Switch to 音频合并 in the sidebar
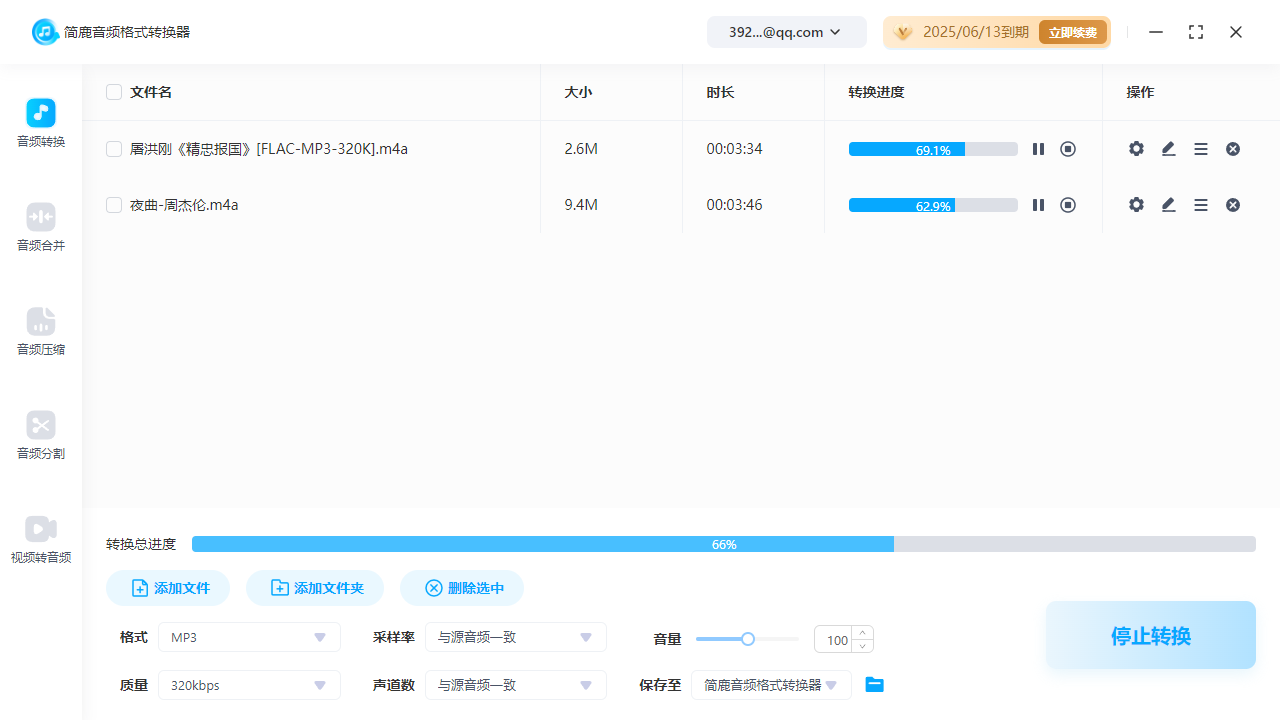Screen dimensions: 1280x720 [41, 228]
